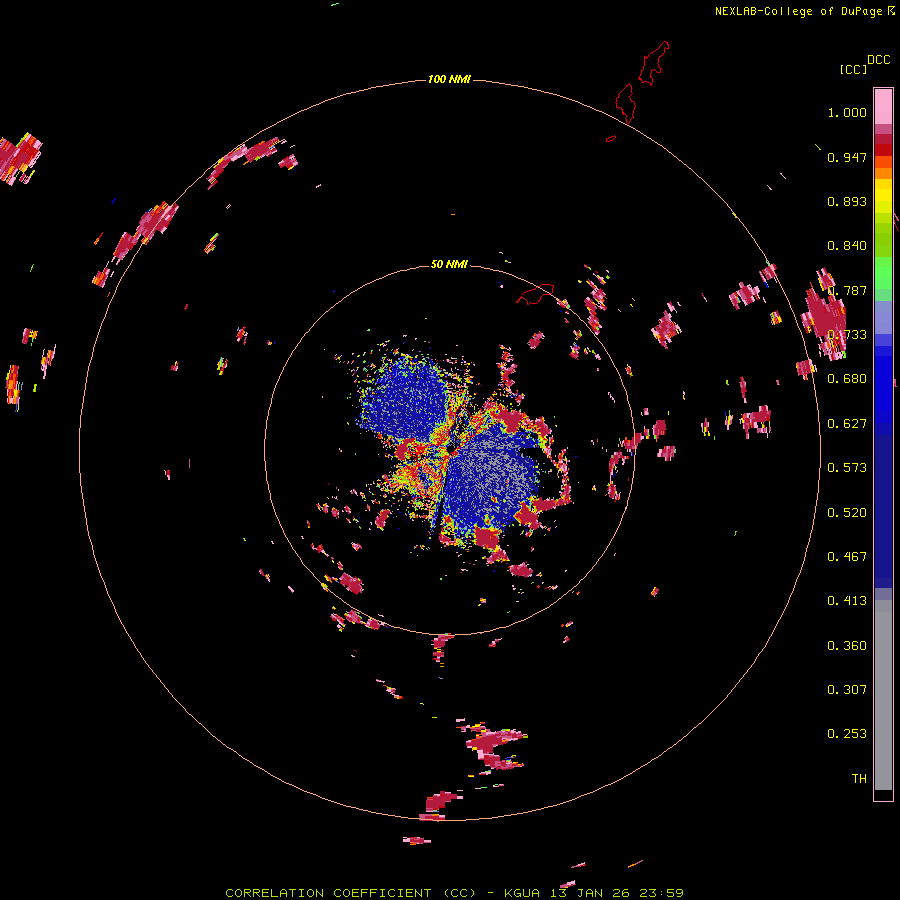Click the DCC label above the color bar
The height and width of the screenshot is (900, 900).
coord(879,60)
